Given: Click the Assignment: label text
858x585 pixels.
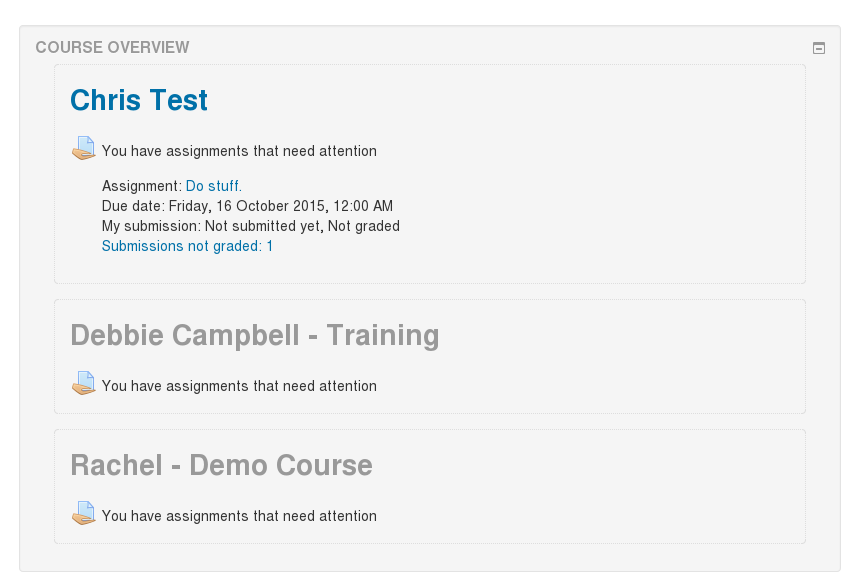Looking at the screenshot, I should (x=142, y=186).
